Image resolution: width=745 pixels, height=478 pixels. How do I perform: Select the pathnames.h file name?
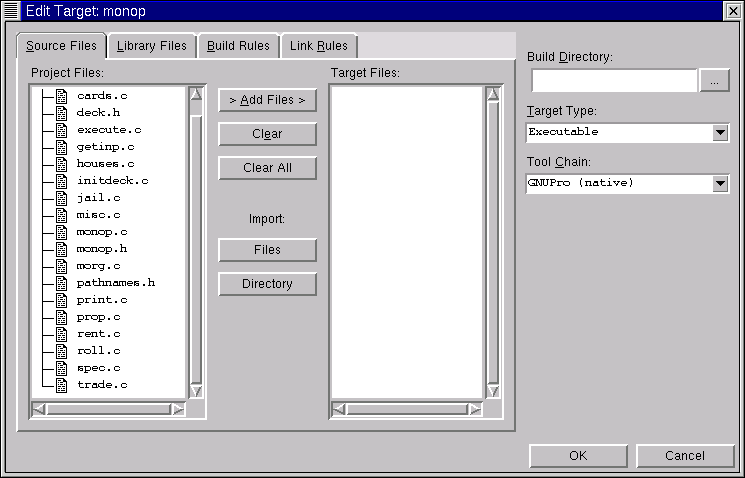pos(116,283)
